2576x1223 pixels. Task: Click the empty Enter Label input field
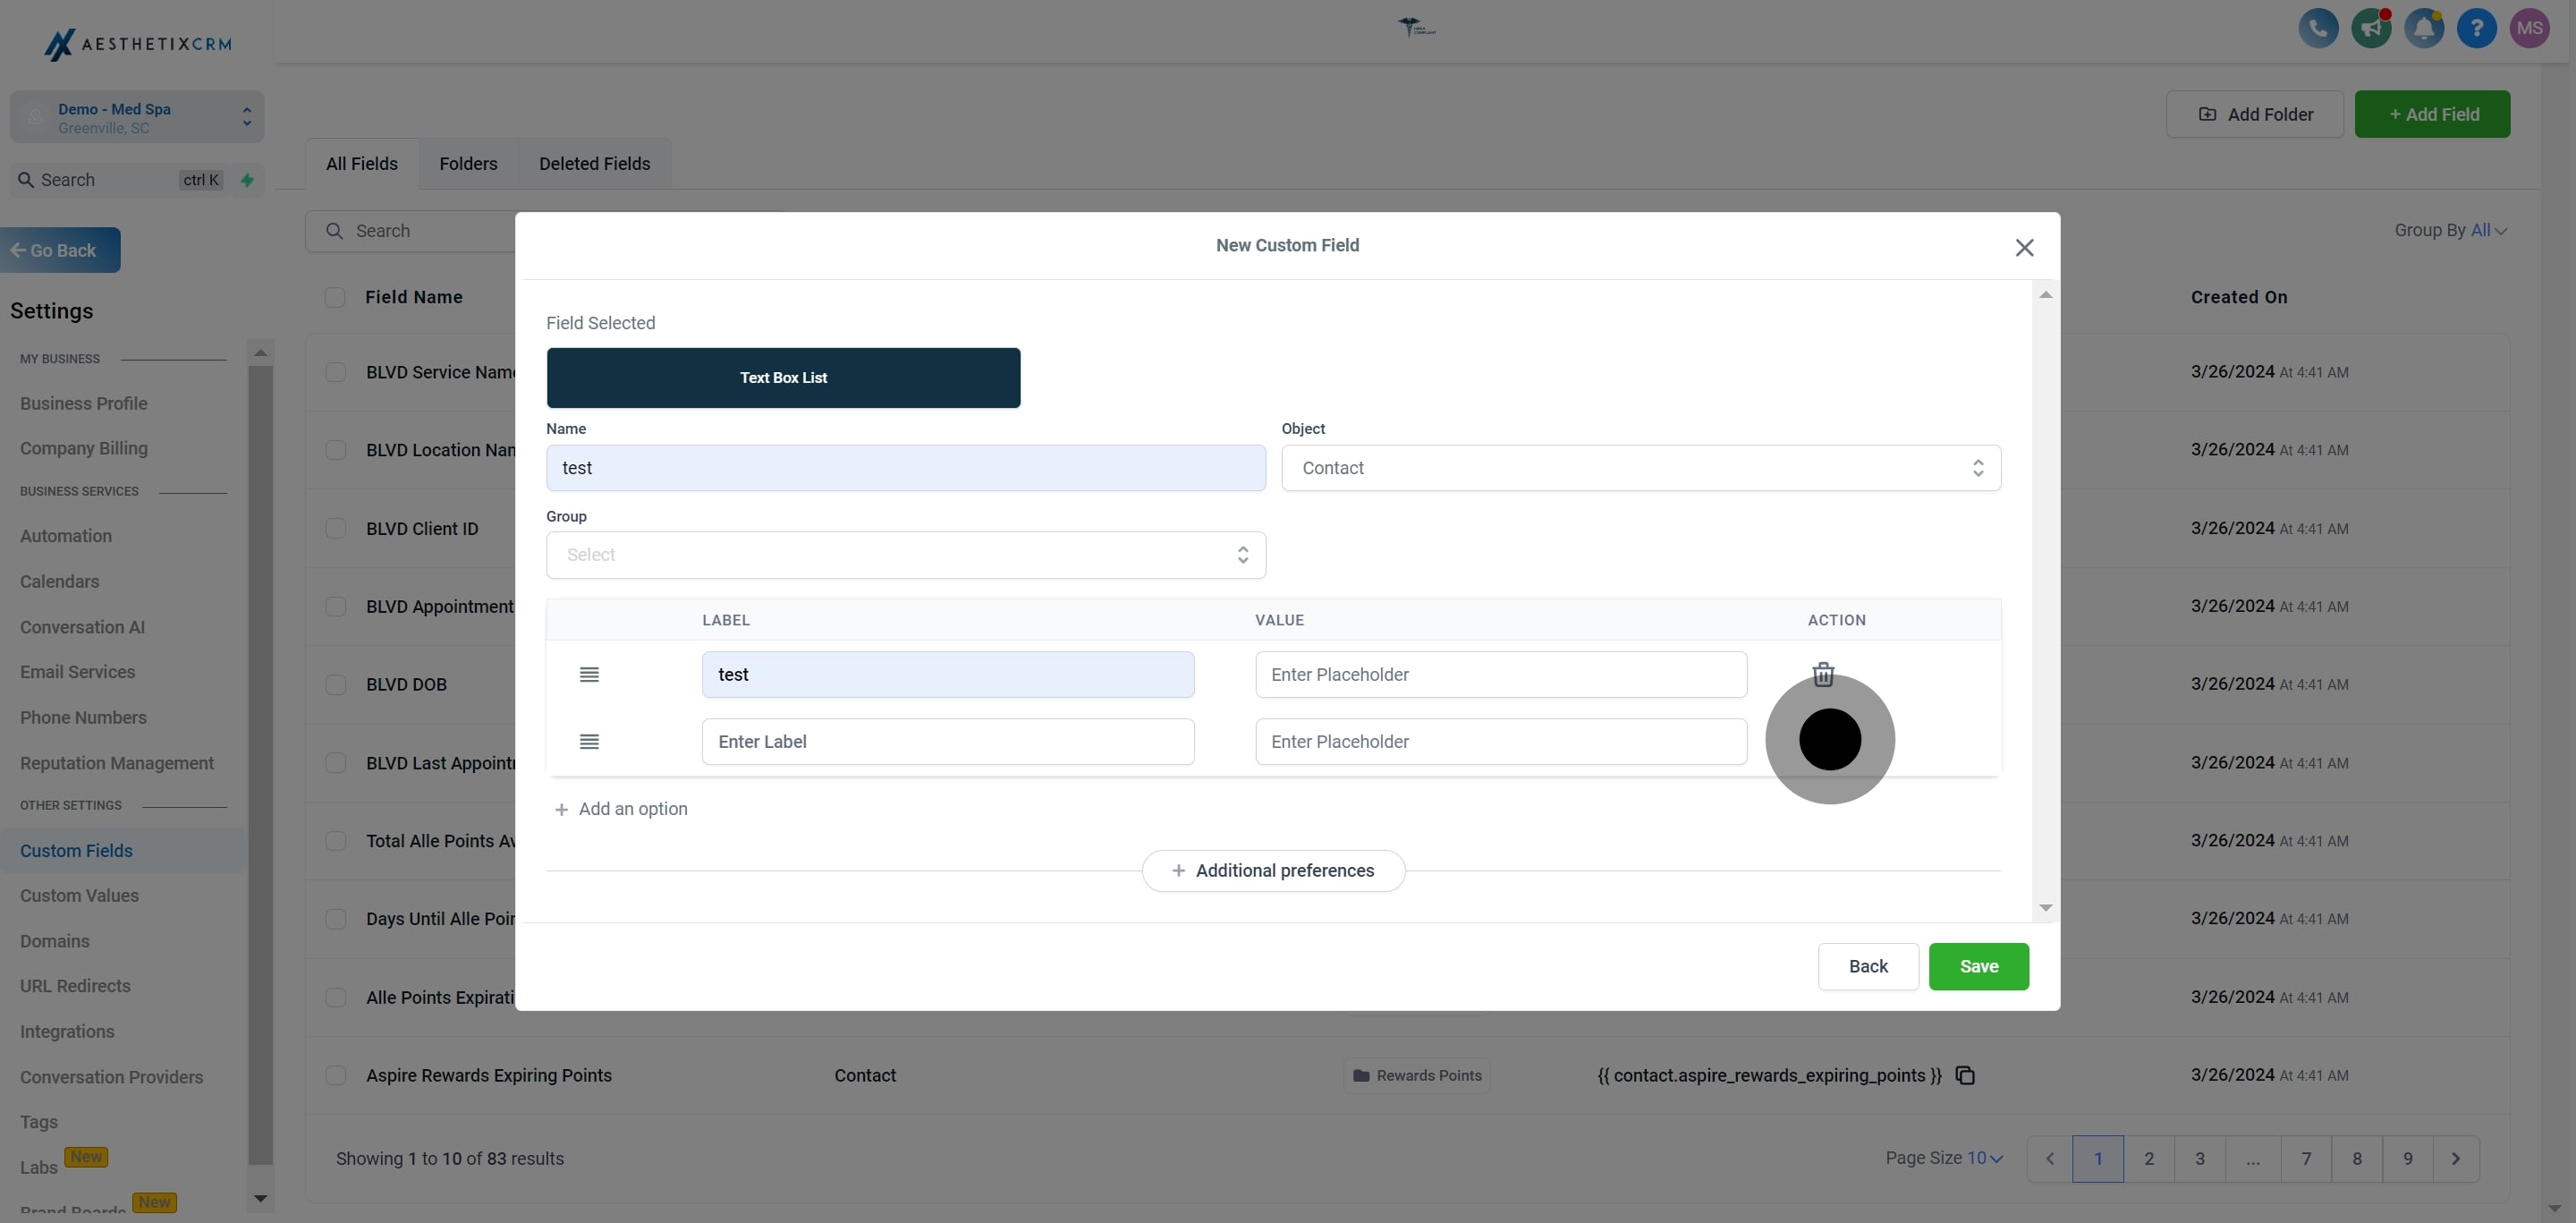click(x=947, y=742)
